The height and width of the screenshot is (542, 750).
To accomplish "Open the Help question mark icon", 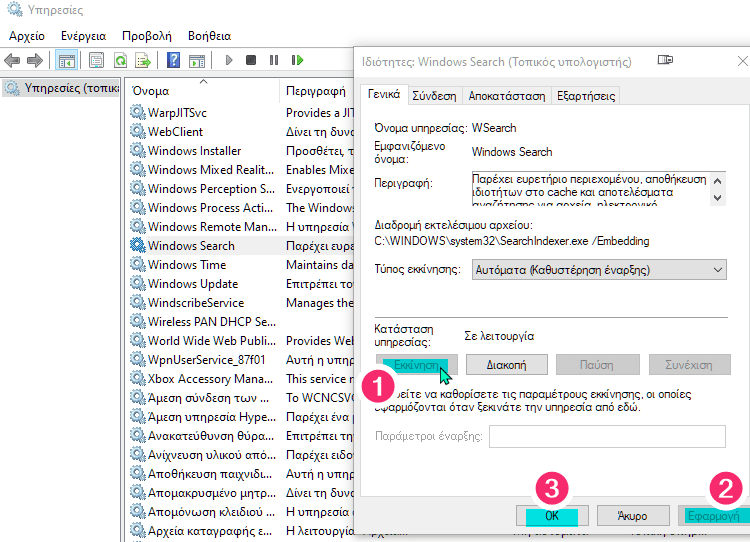I will tap(173, 60).
